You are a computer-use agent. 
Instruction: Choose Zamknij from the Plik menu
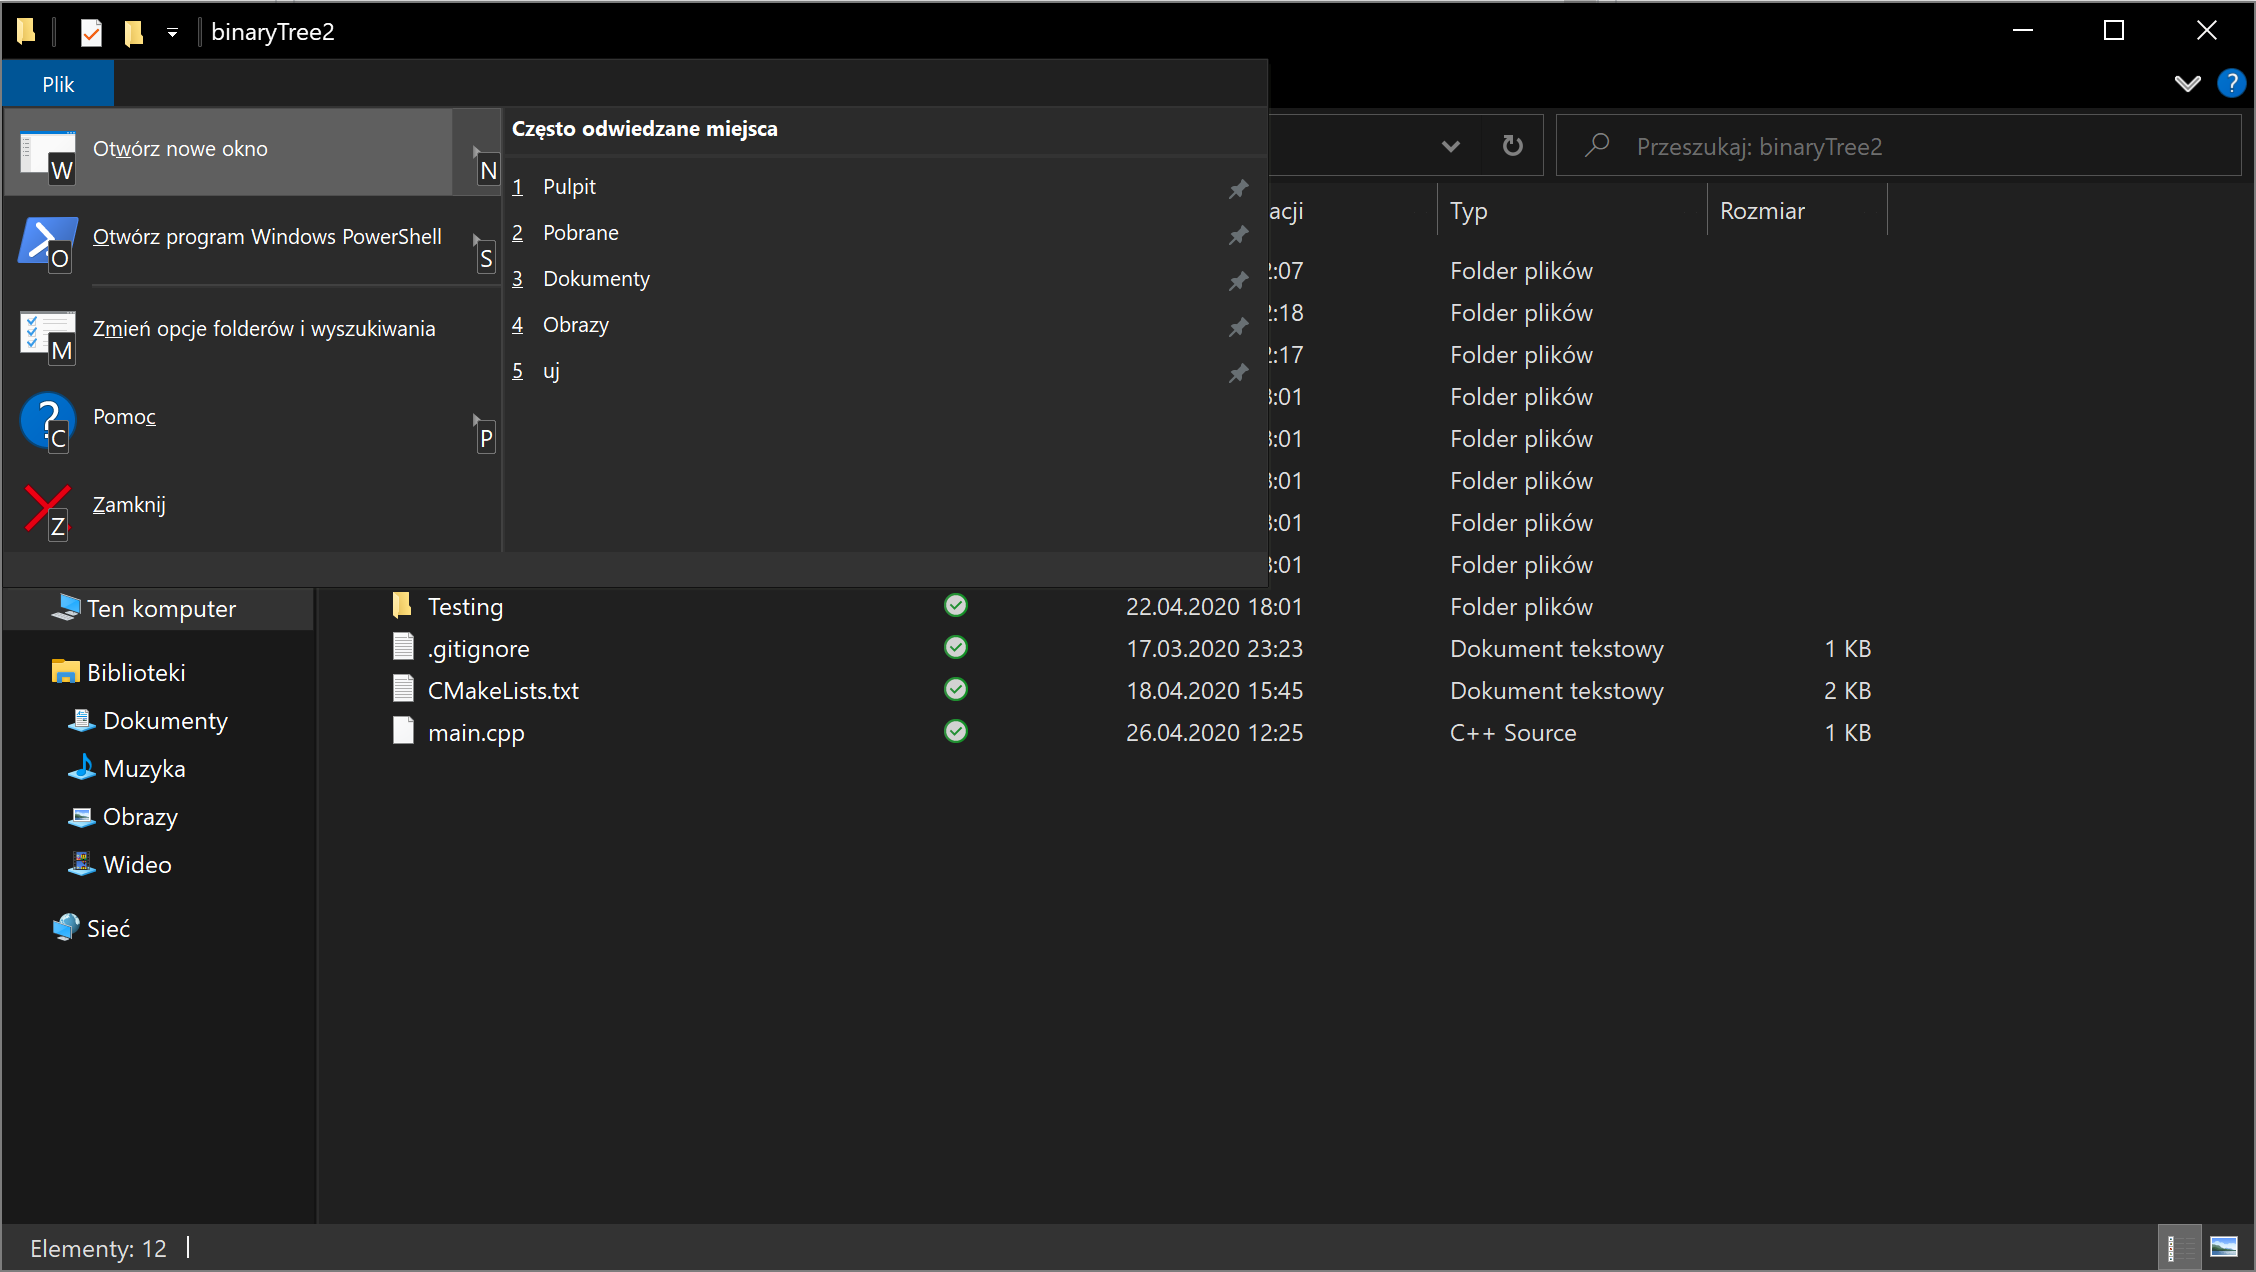tap(128, 504)
